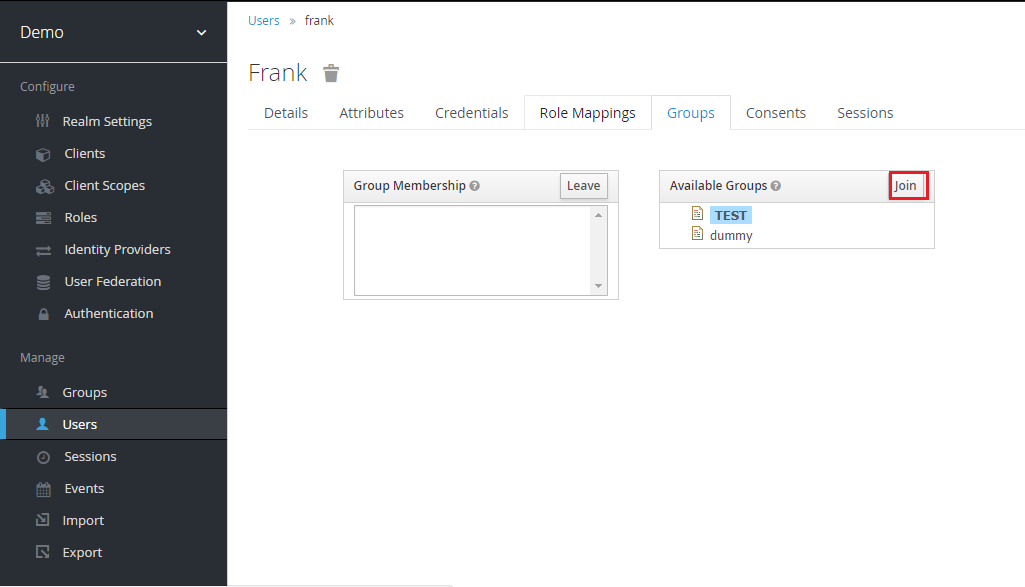Click the Users person icon in sidebar
This screenshot has height=587, width=1025.
(x=42, y=424)
